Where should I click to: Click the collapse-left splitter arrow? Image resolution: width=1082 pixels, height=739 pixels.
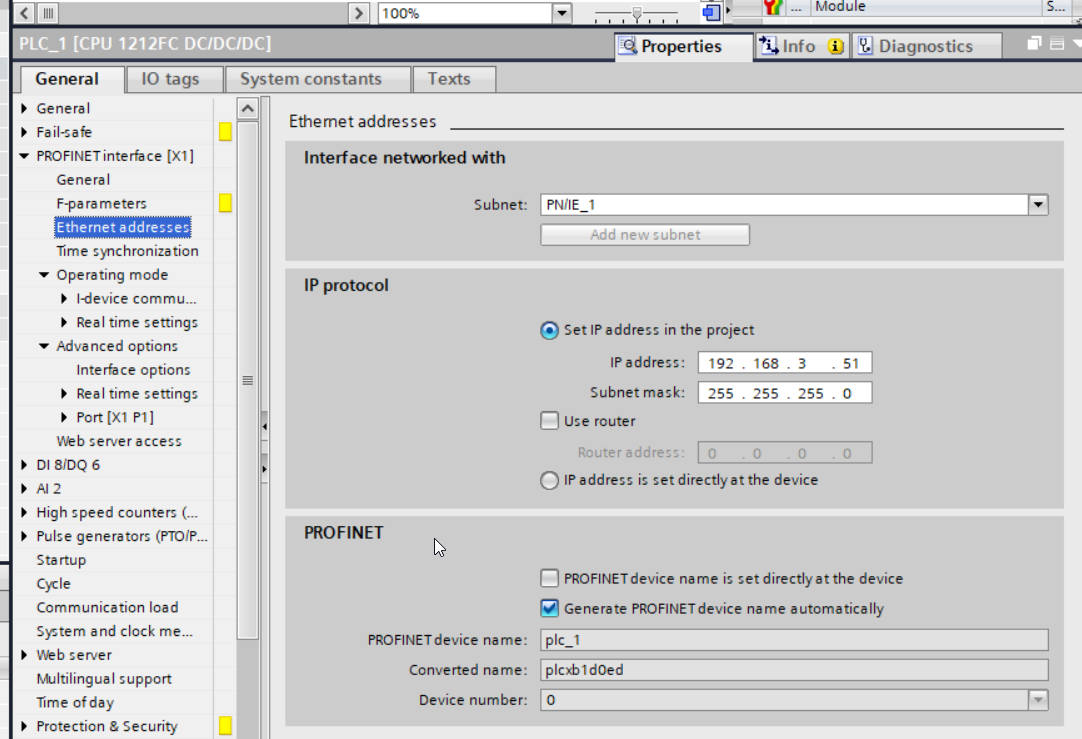tap(265, 426)
